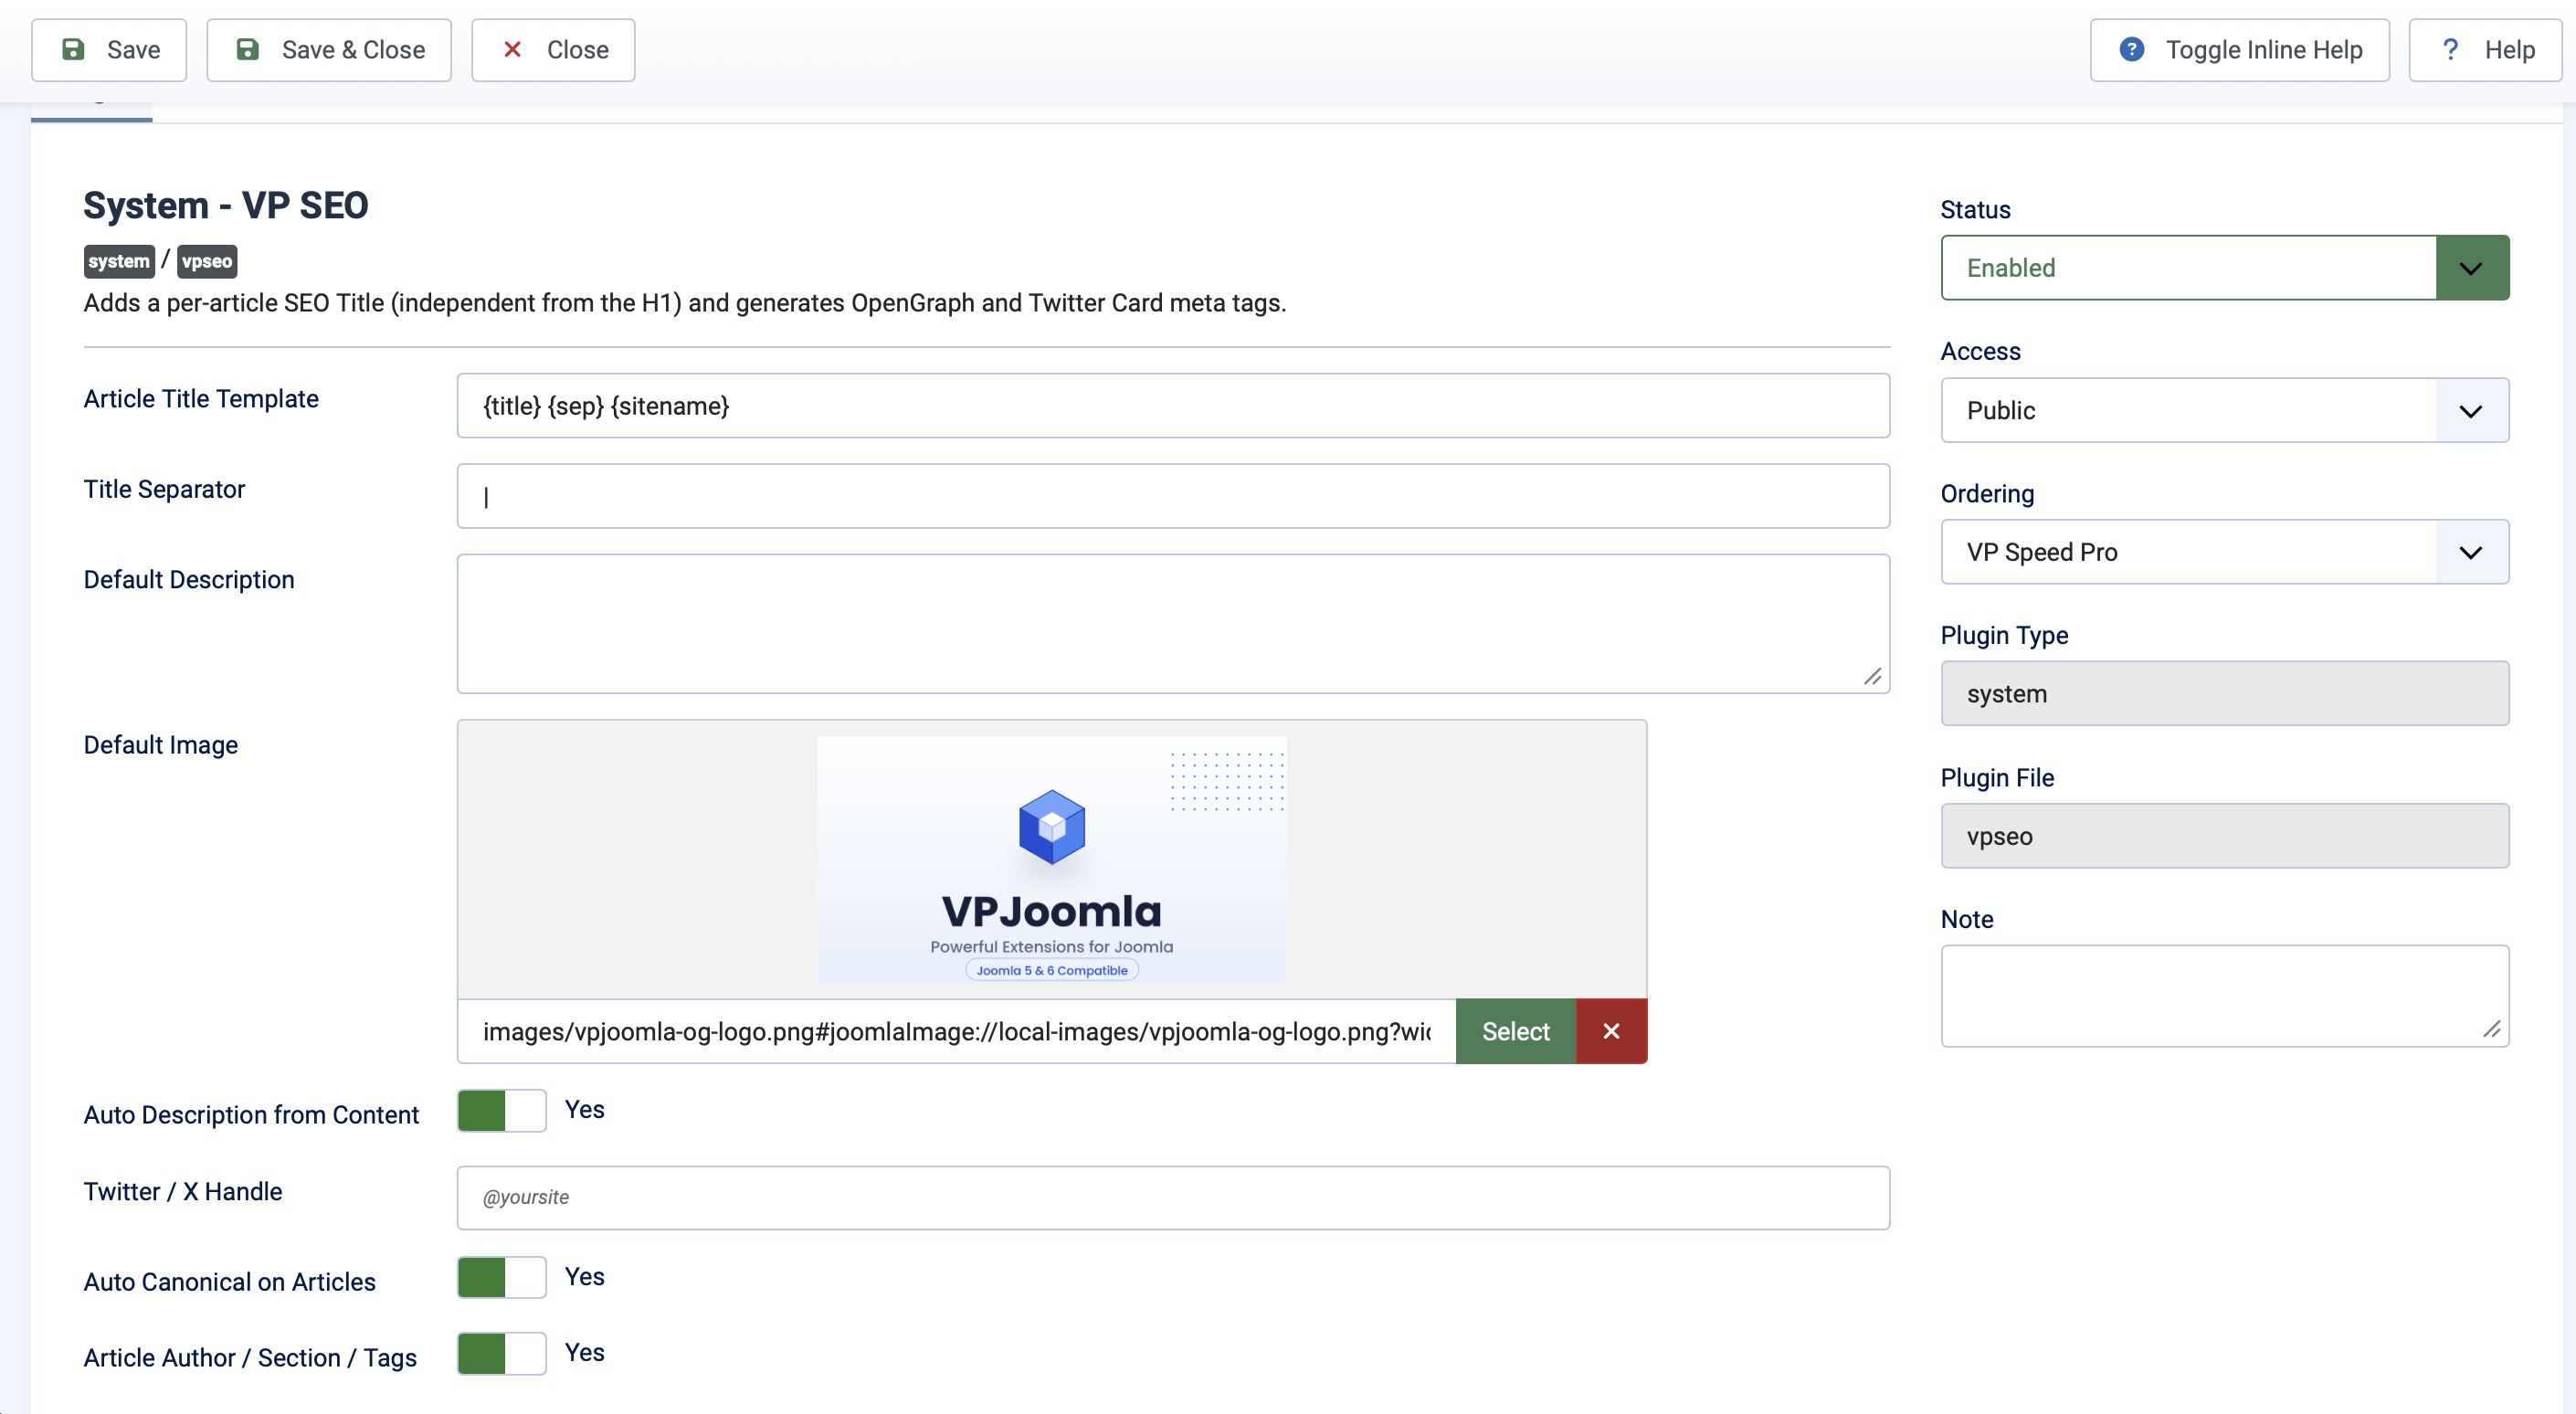The image size is (2576, 1414).
Task: Click the Note textarea
Action: pyautogui.click(x=2225, y=996)
